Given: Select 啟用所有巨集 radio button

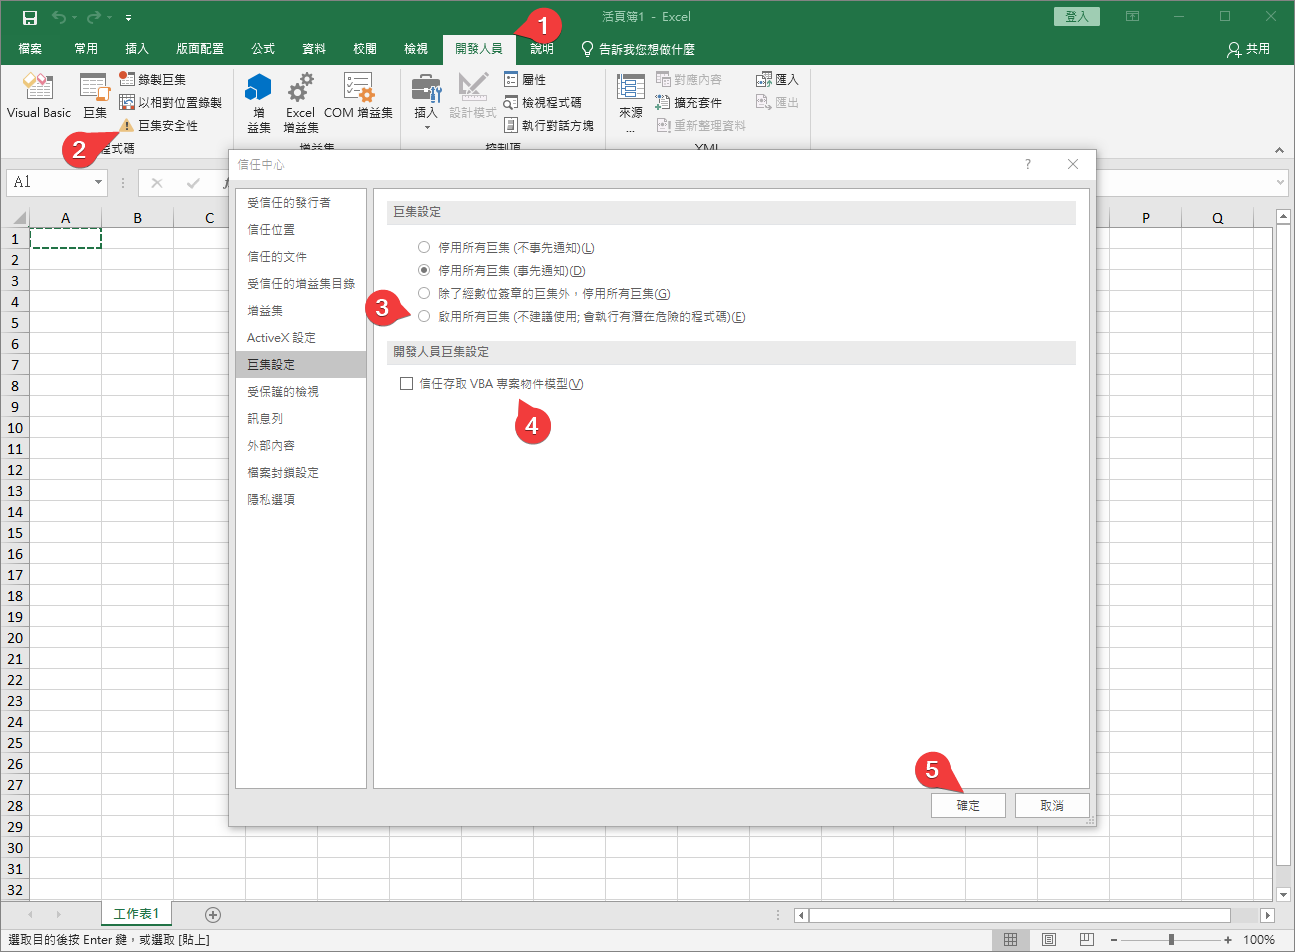Looking at the screenshot, I should [x=424, y=317].
